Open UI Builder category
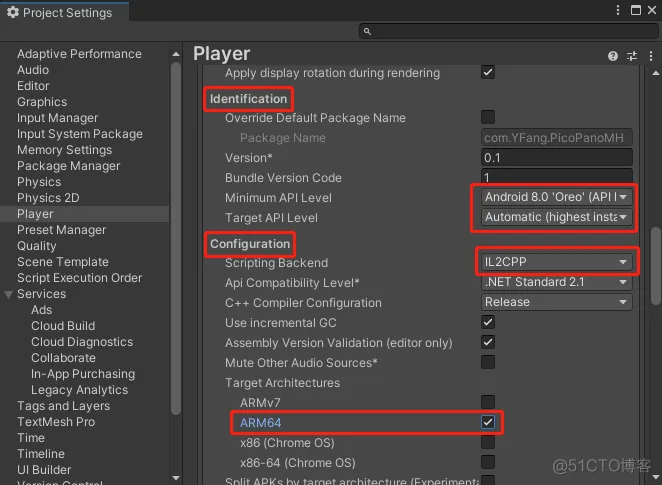Screen dimensions: 662x485 coord(44,470)
